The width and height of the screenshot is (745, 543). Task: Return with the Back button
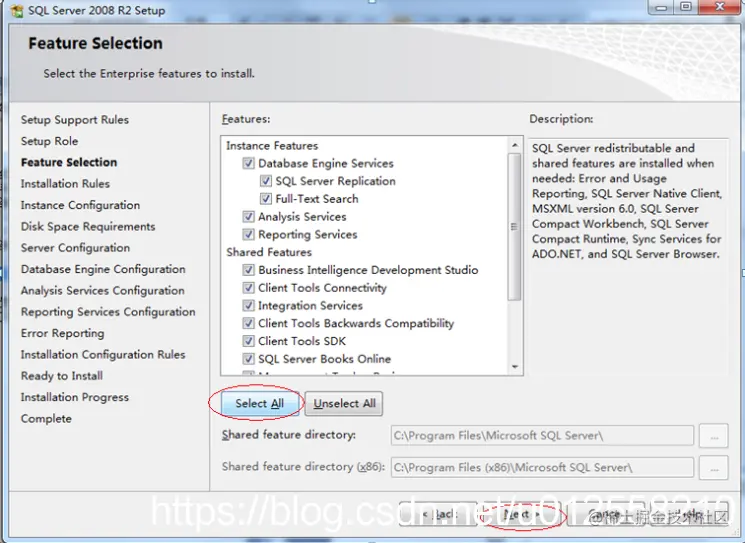pyautogui.click(x=439, y=514)
